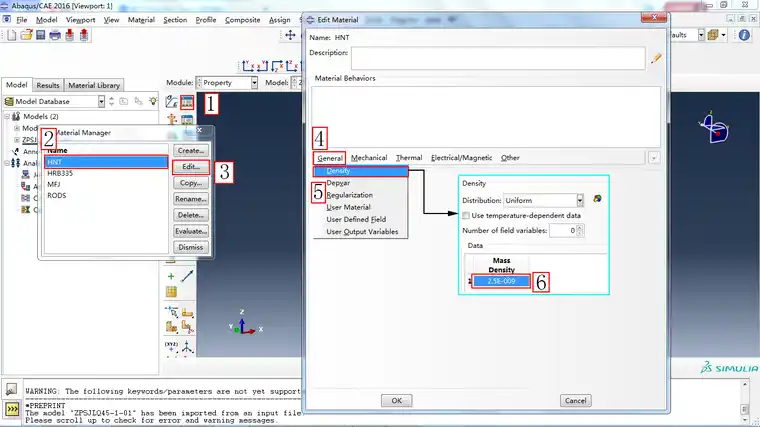760x427 pixels.
Task: Click the Save Model Database icon
Action: [x=41, y=35]
